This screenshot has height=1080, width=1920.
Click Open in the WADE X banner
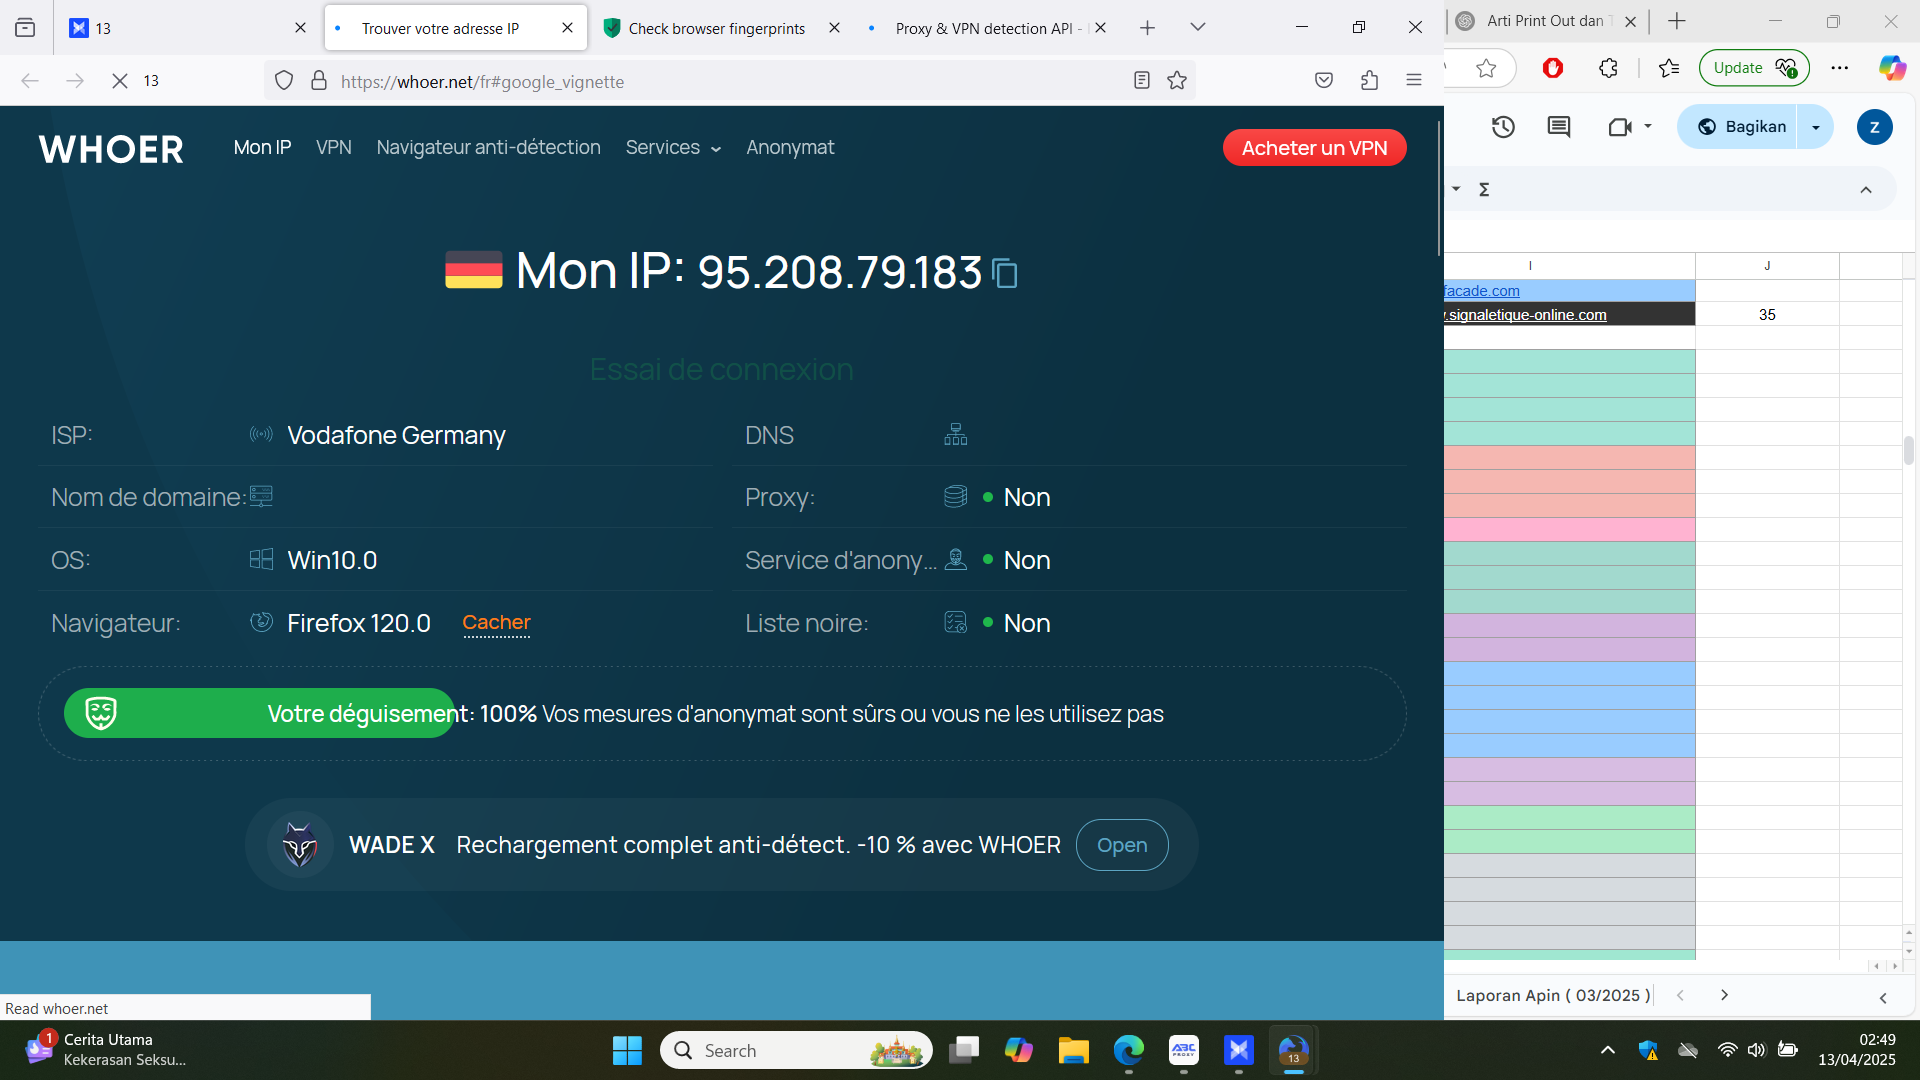(1122, 845)
